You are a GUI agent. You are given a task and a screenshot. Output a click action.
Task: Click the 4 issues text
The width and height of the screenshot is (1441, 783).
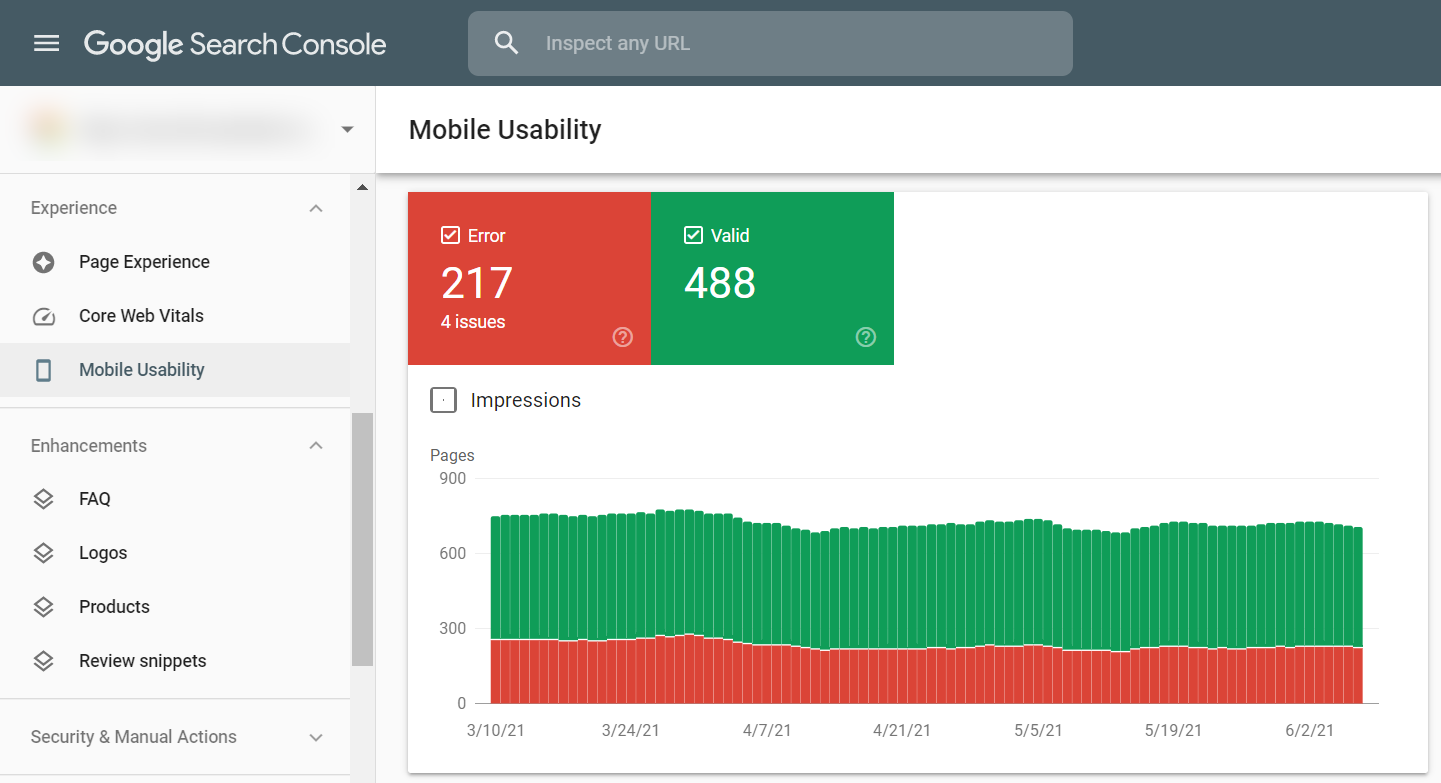[x=473, y=322]
